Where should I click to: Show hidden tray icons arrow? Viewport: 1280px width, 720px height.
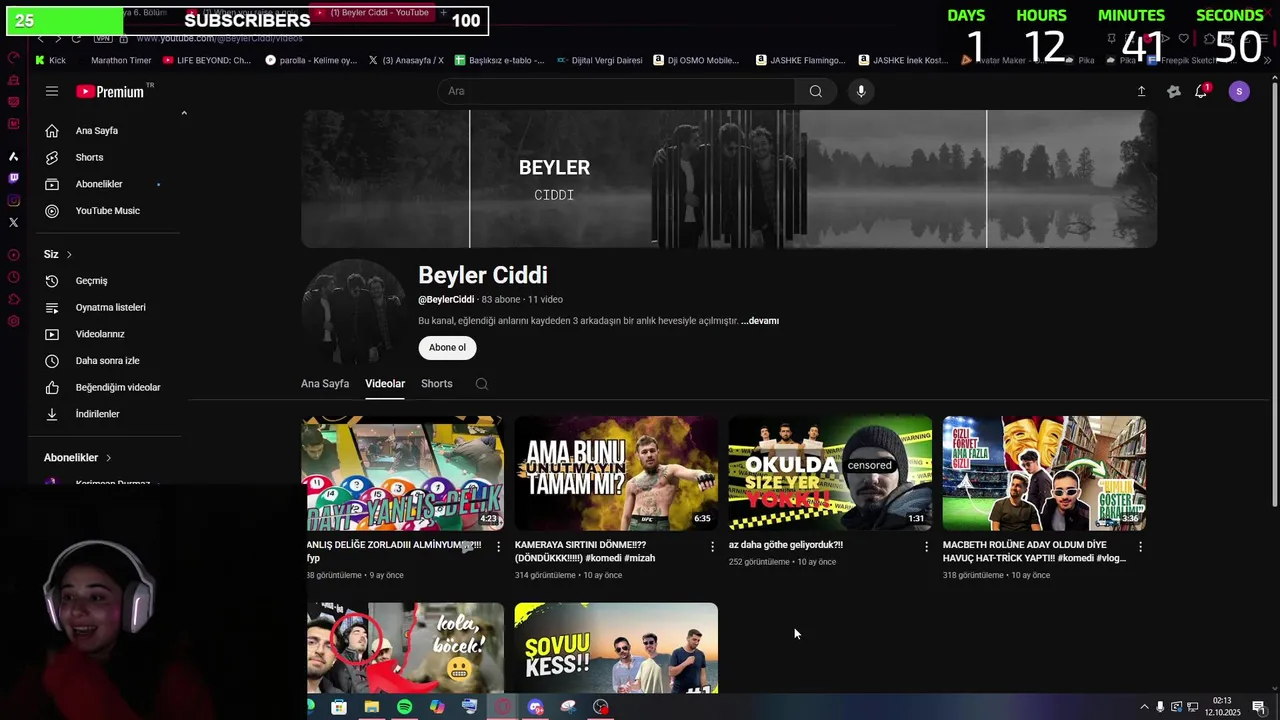[1144, 707]
